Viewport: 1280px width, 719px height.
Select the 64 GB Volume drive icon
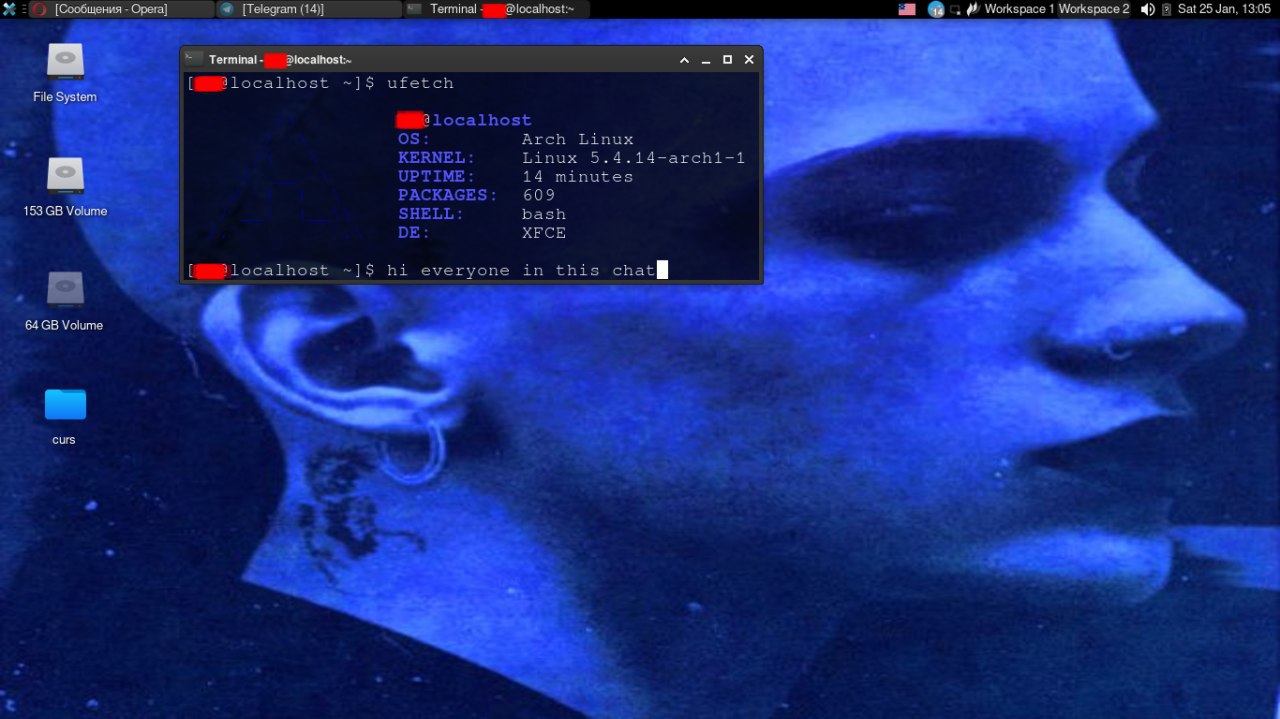[x=65, y=289]
